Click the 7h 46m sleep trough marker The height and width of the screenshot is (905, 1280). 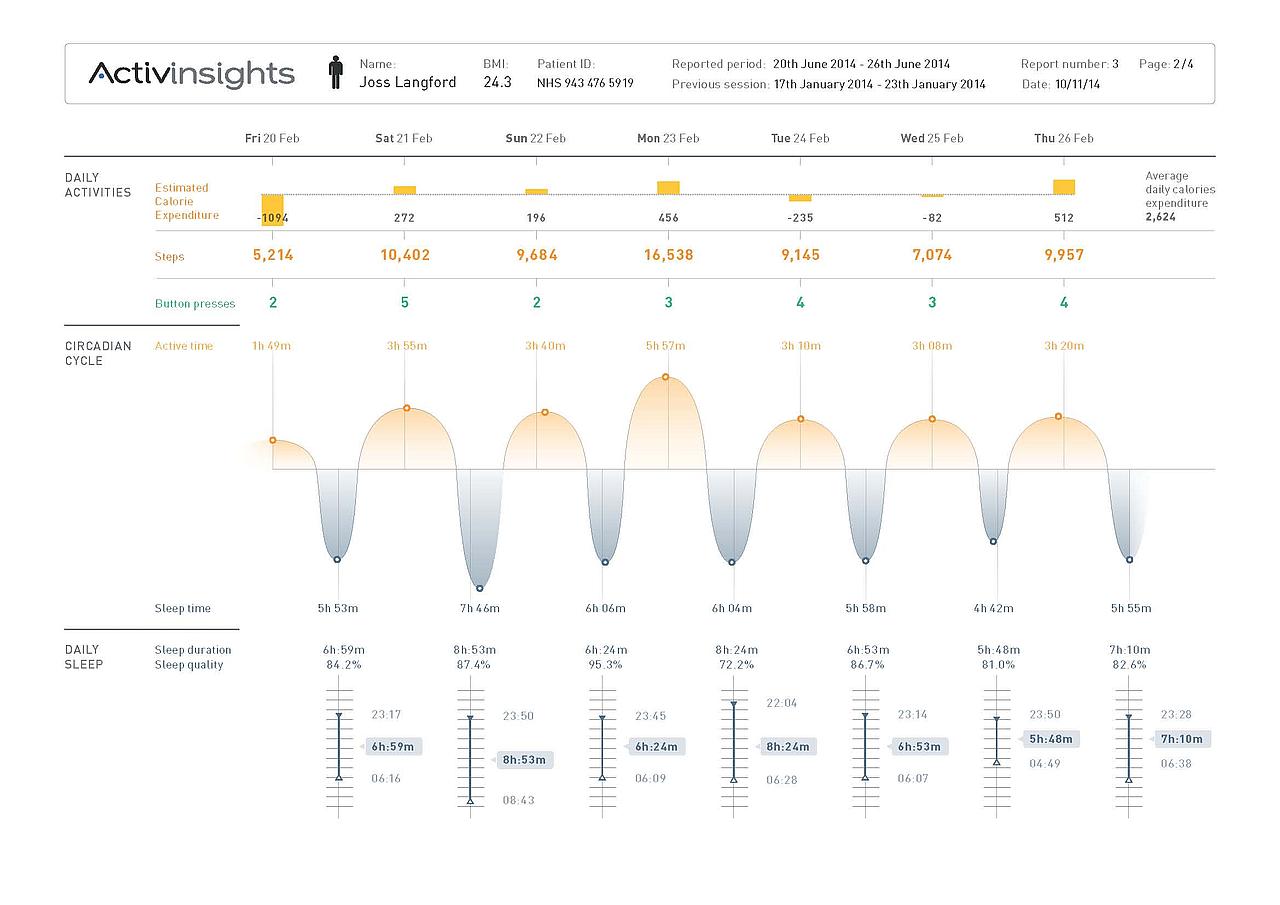(x=480, y=588)
